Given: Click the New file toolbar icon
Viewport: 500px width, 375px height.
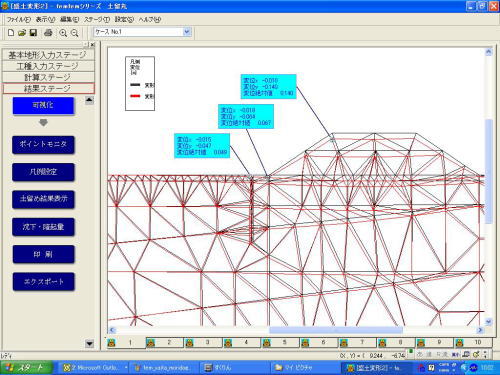Looking at the screenshot, I should [11, 33].
